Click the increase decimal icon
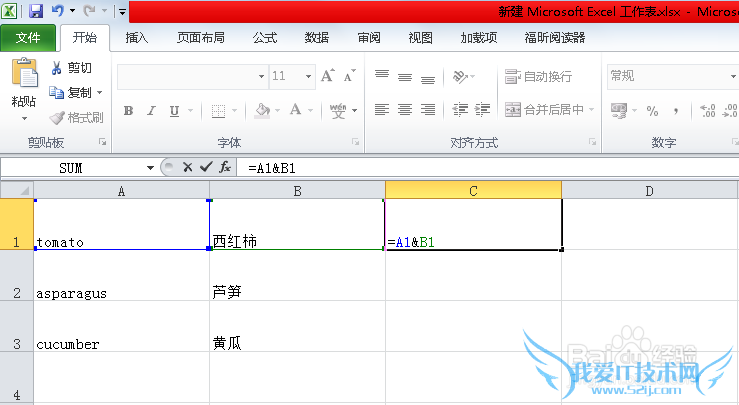 click(x=708, y=111)
